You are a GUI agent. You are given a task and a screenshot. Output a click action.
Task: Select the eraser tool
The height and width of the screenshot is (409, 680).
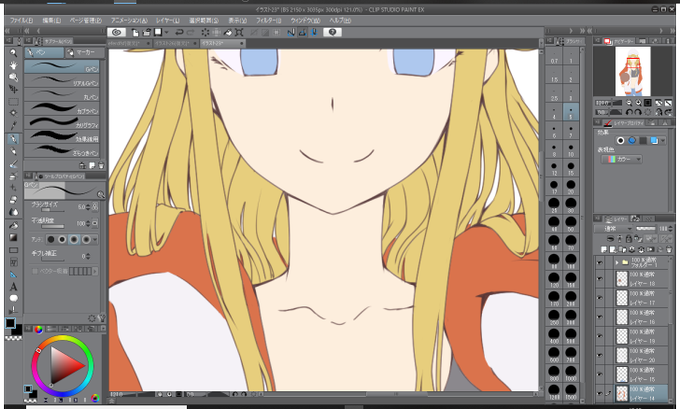pos(13,199)
